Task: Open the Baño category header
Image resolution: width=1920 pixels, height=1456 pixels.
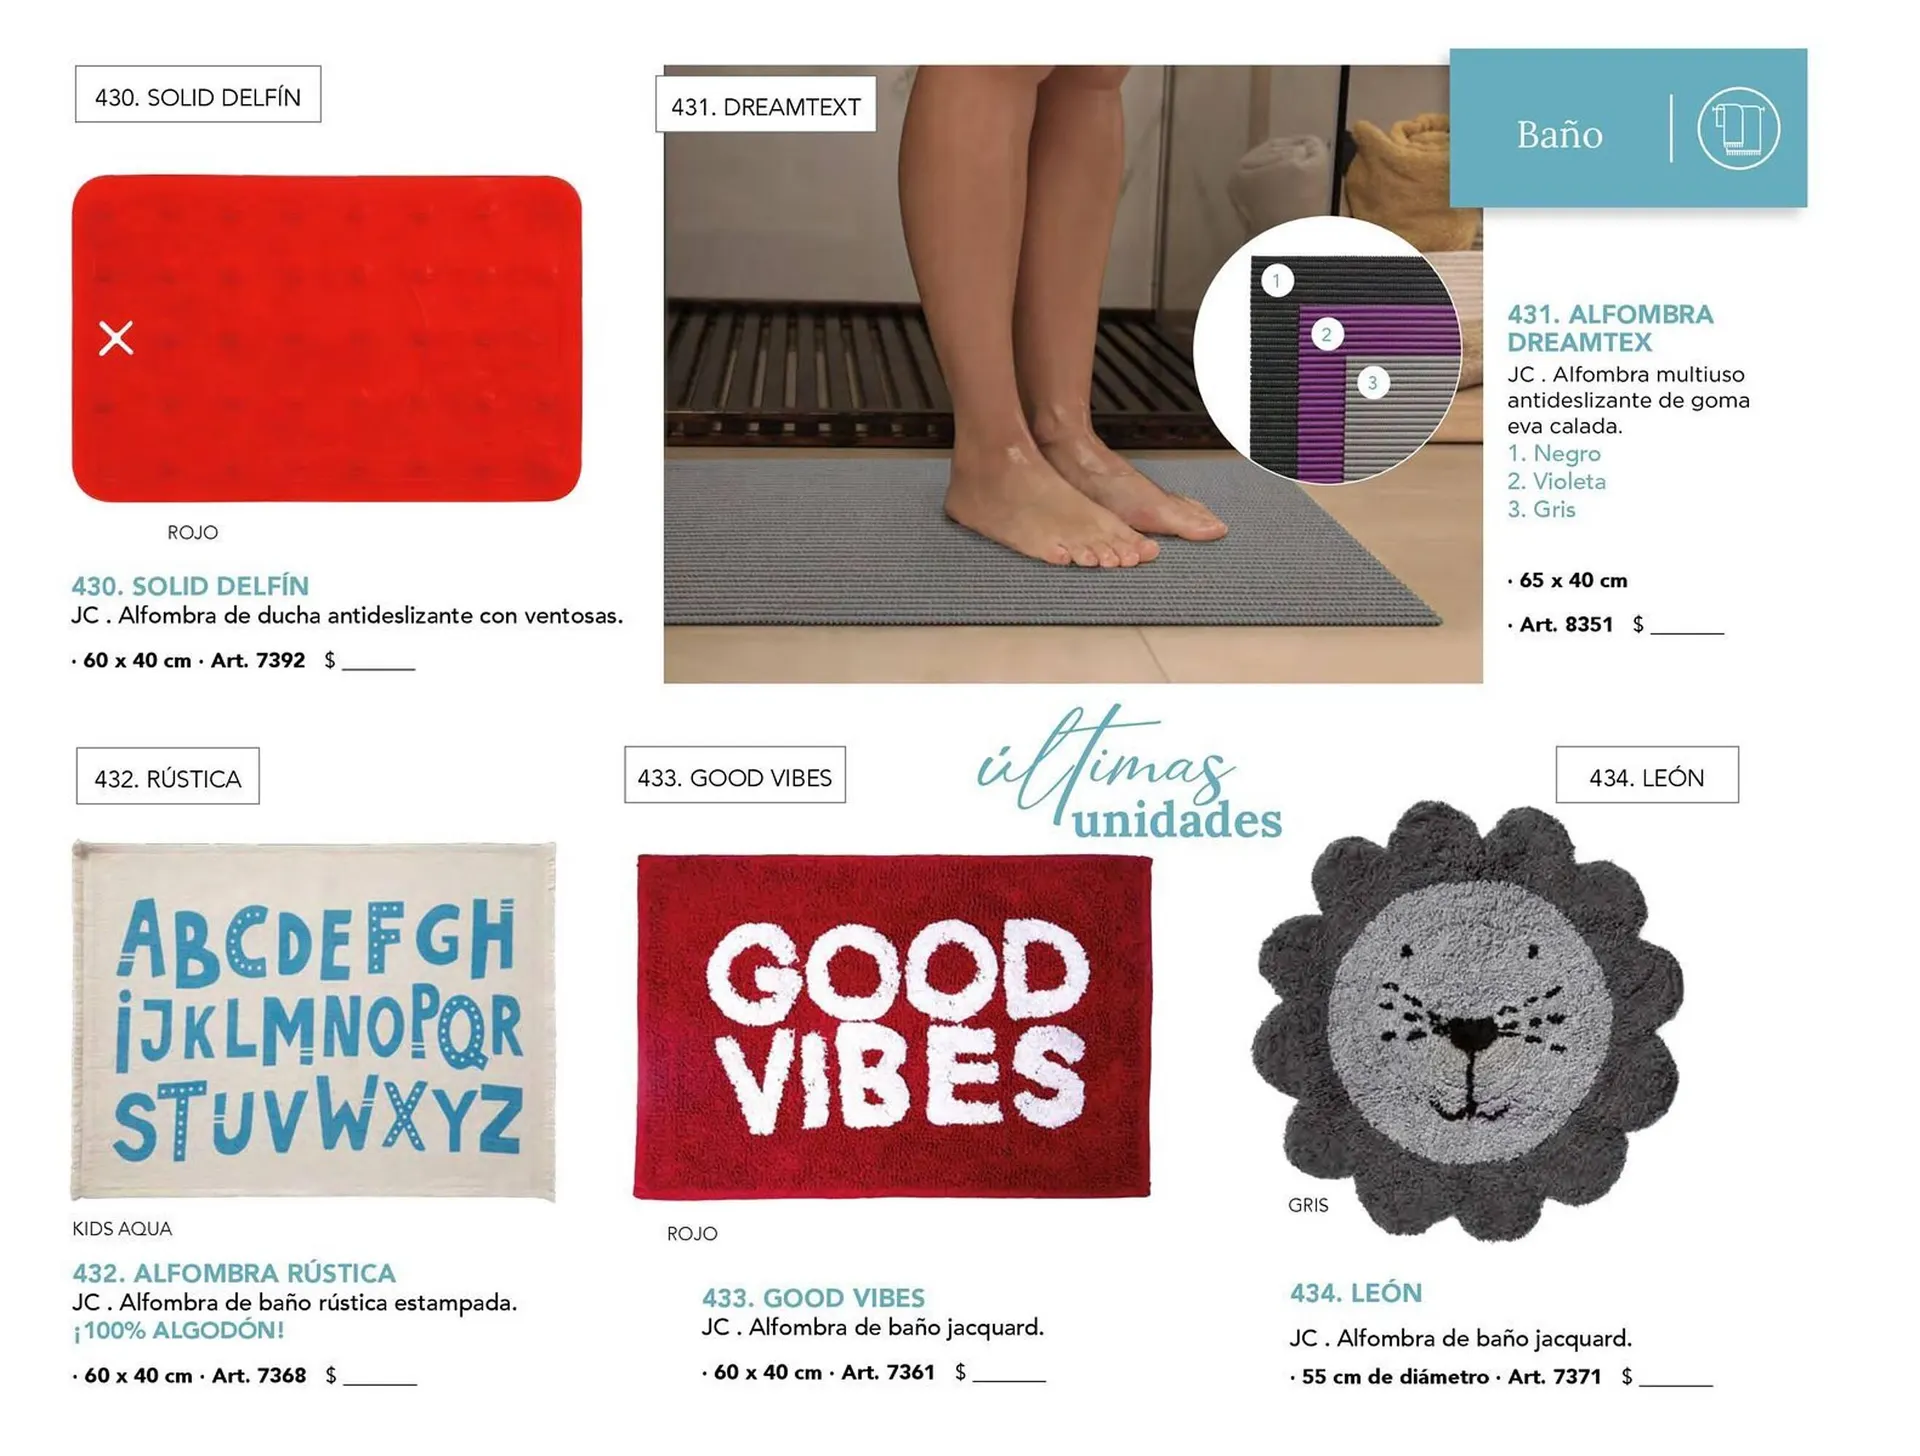Action: (x=1559, y=134)
